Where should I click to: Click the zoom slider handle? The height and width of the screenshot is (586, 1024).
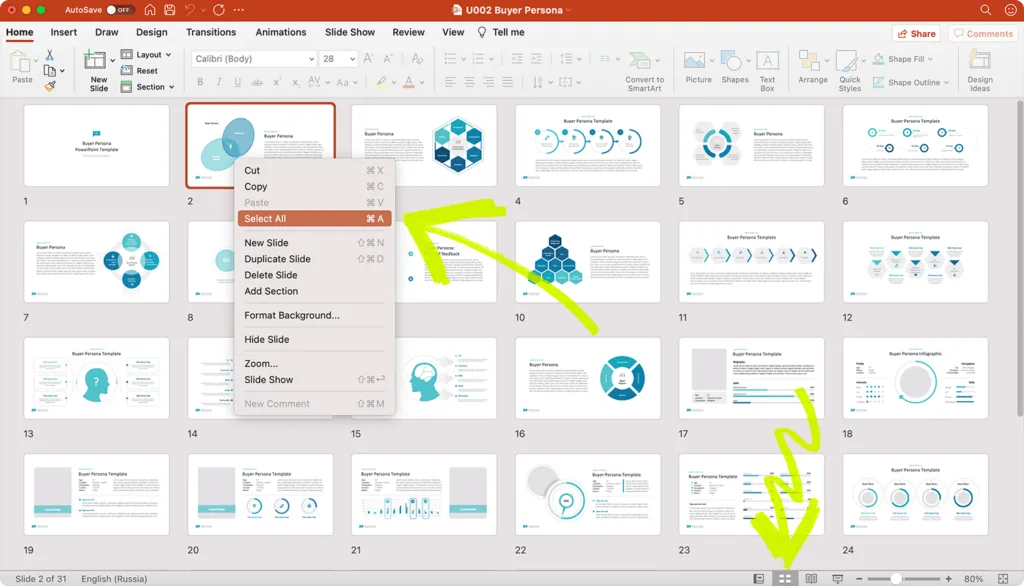[897, 579]
